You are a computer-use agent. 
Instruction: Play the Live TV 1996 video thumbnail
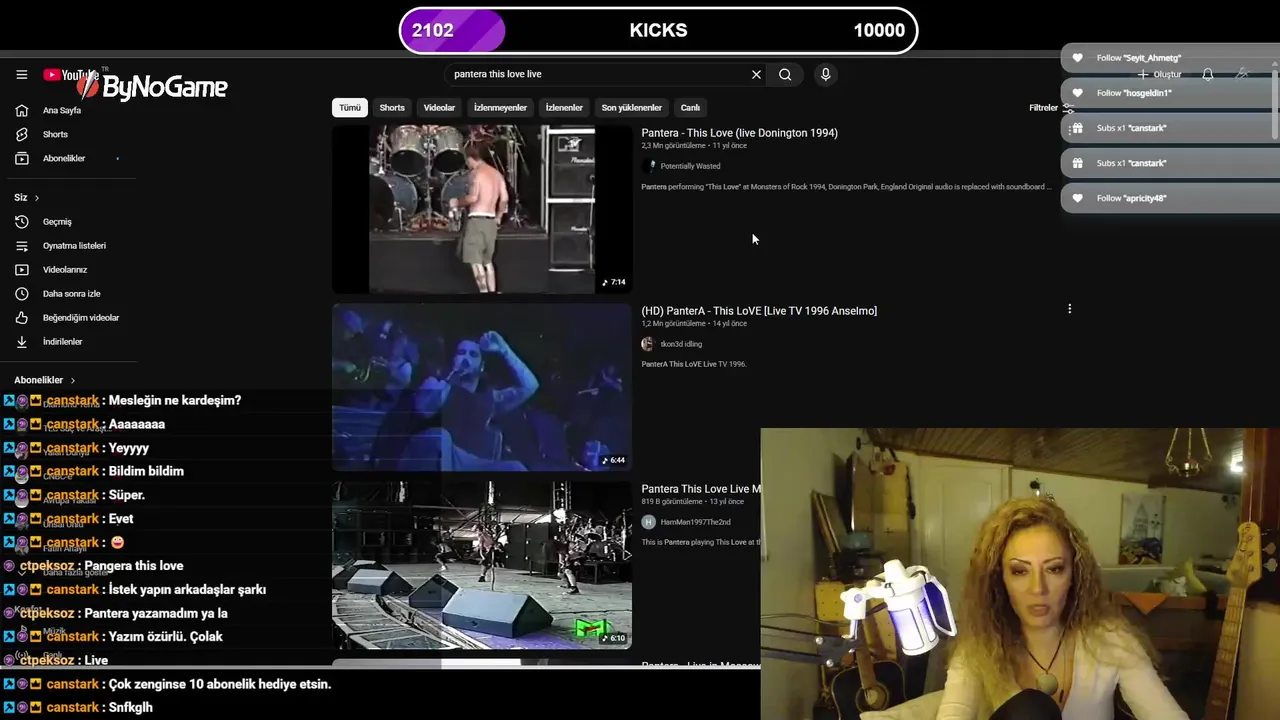point(482,387)
